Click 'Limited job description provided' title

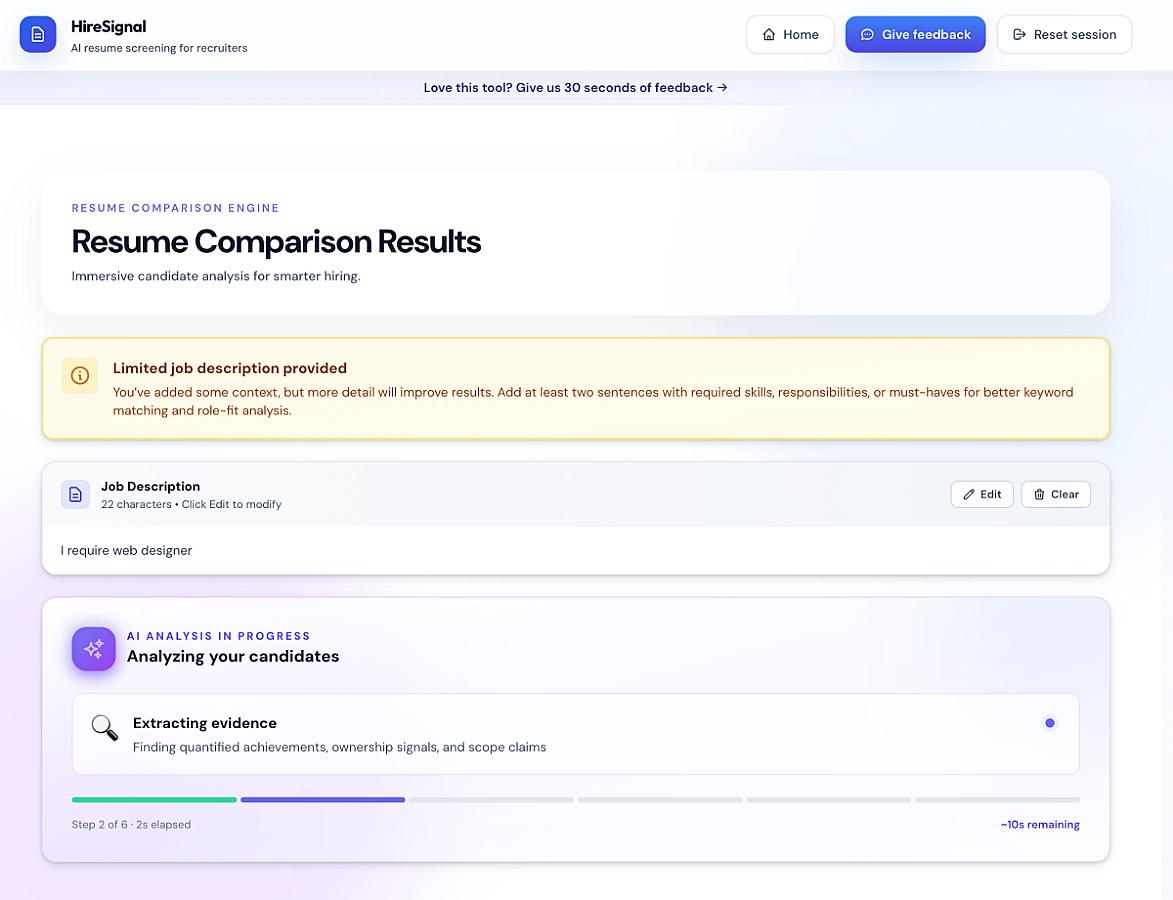[x=230, y=368]
